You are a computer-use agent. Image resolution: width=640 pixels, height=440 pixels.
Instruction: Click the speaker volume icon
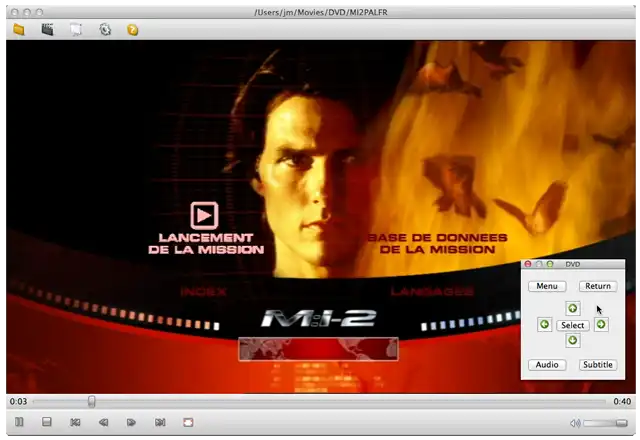575,423
